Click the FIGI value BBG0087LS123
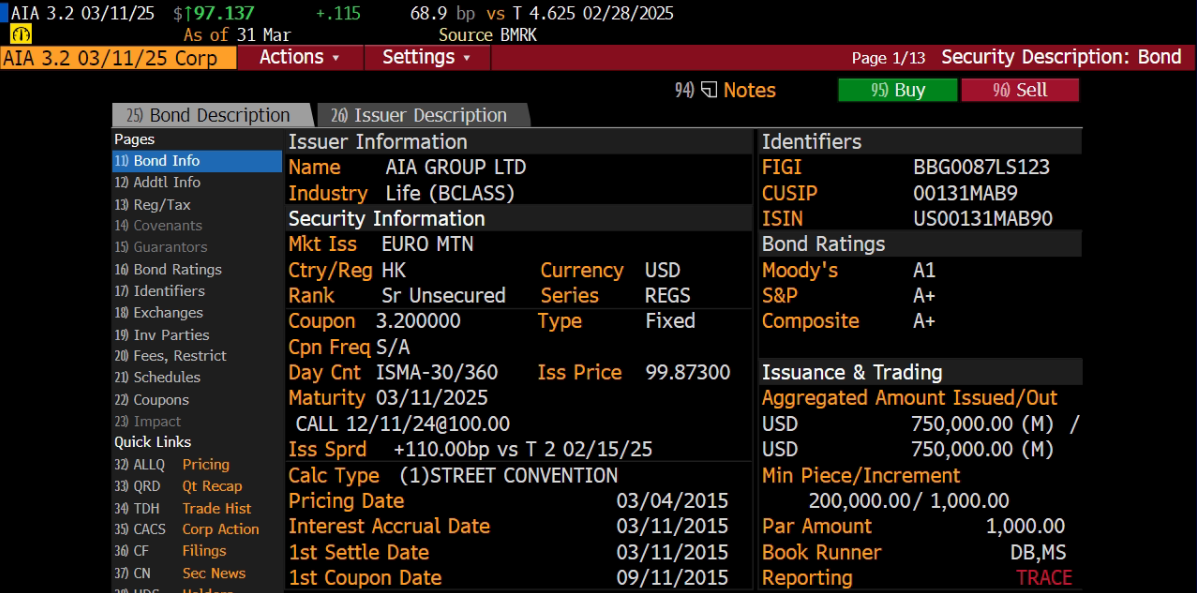 982,167
